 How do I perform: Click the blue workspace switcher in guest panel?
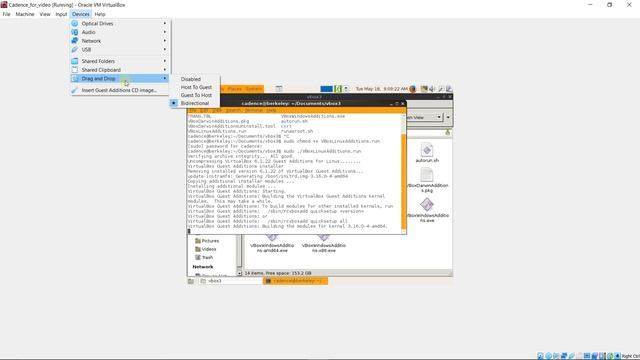pos(327,89)
